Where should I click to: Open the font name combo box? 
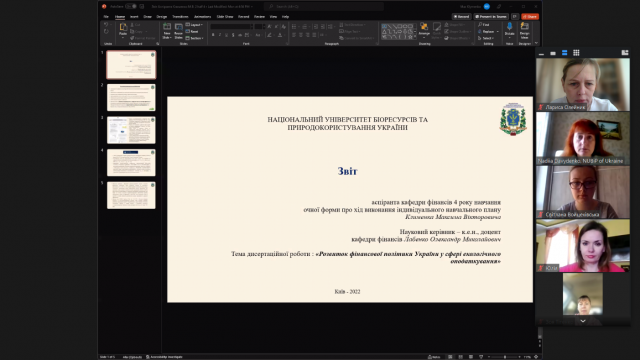231,27
